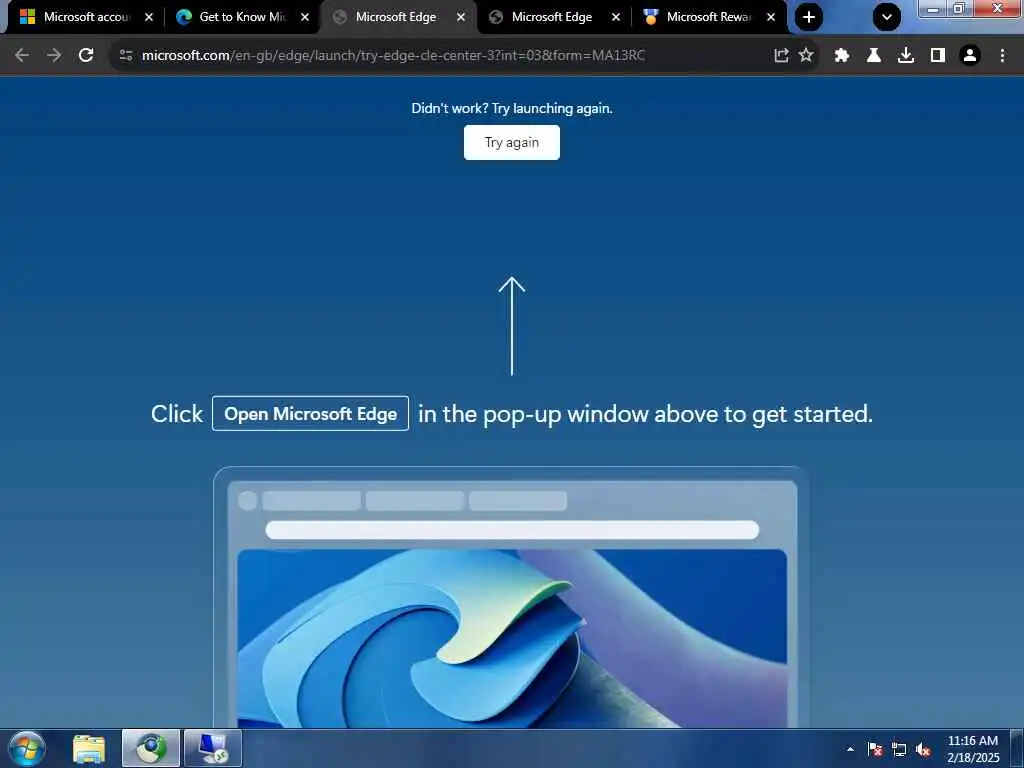This screenshot has width=1024, height=768.
Task: Share this page icon
Action: [x=781, y=56]
